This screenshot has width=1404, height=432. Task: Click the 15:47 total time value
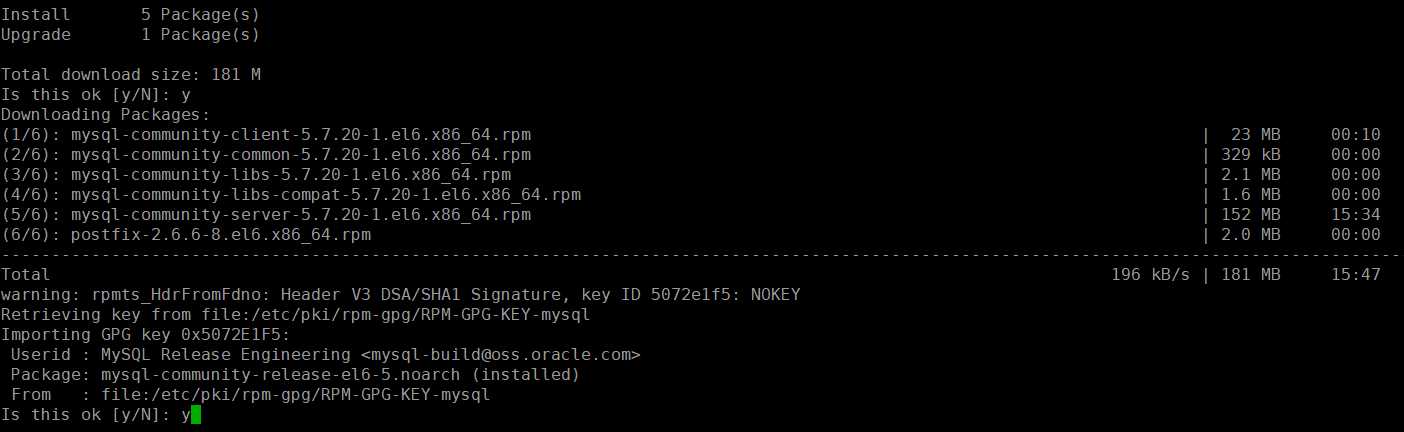(1356, 275)
